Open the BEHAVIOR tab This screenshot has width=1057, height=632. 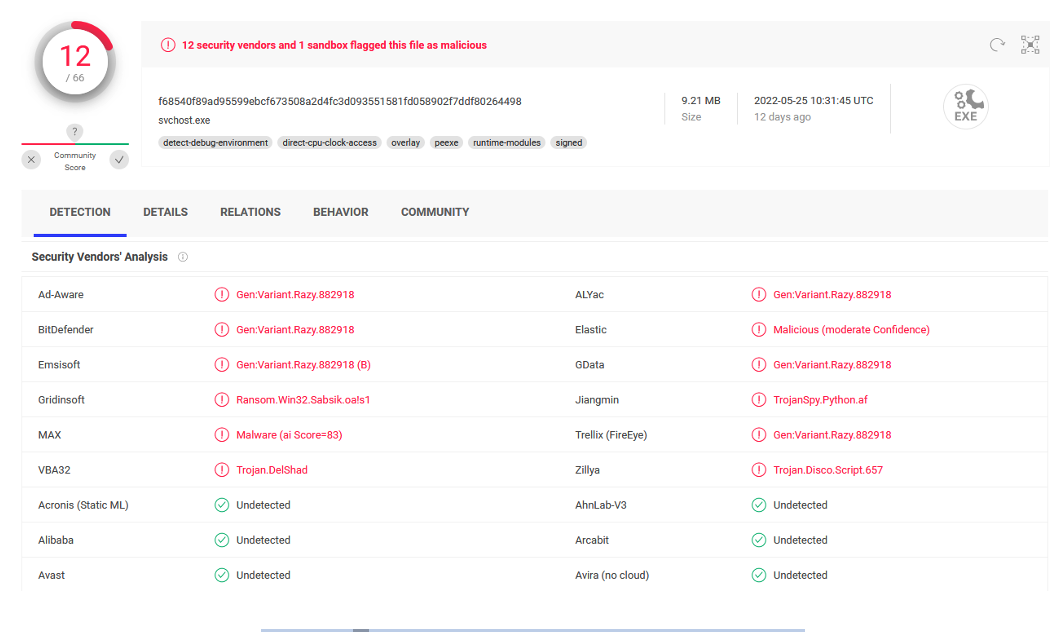pos(340,212)
